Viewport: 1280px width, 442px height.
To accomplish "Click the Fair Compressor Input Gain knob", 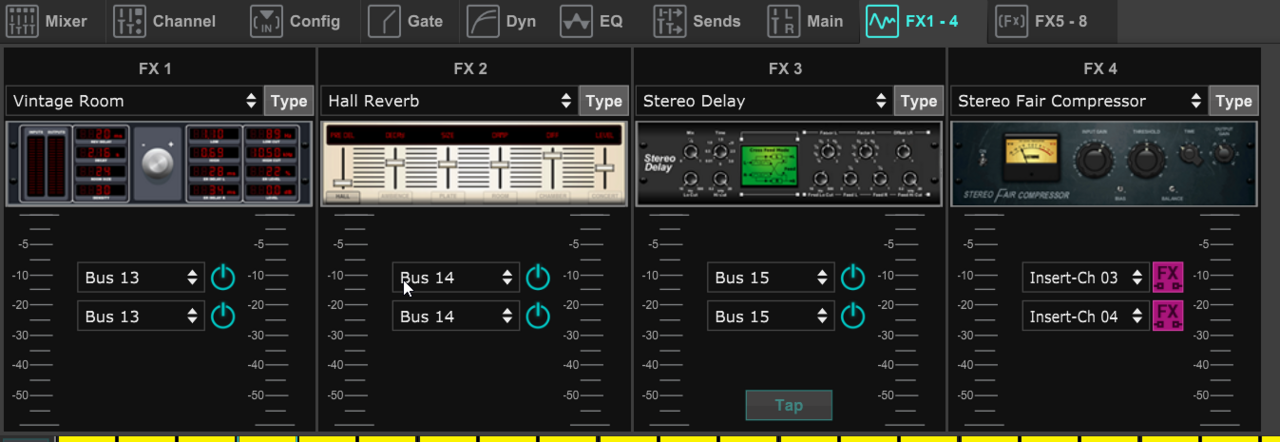I will (x=1095, y=160).
